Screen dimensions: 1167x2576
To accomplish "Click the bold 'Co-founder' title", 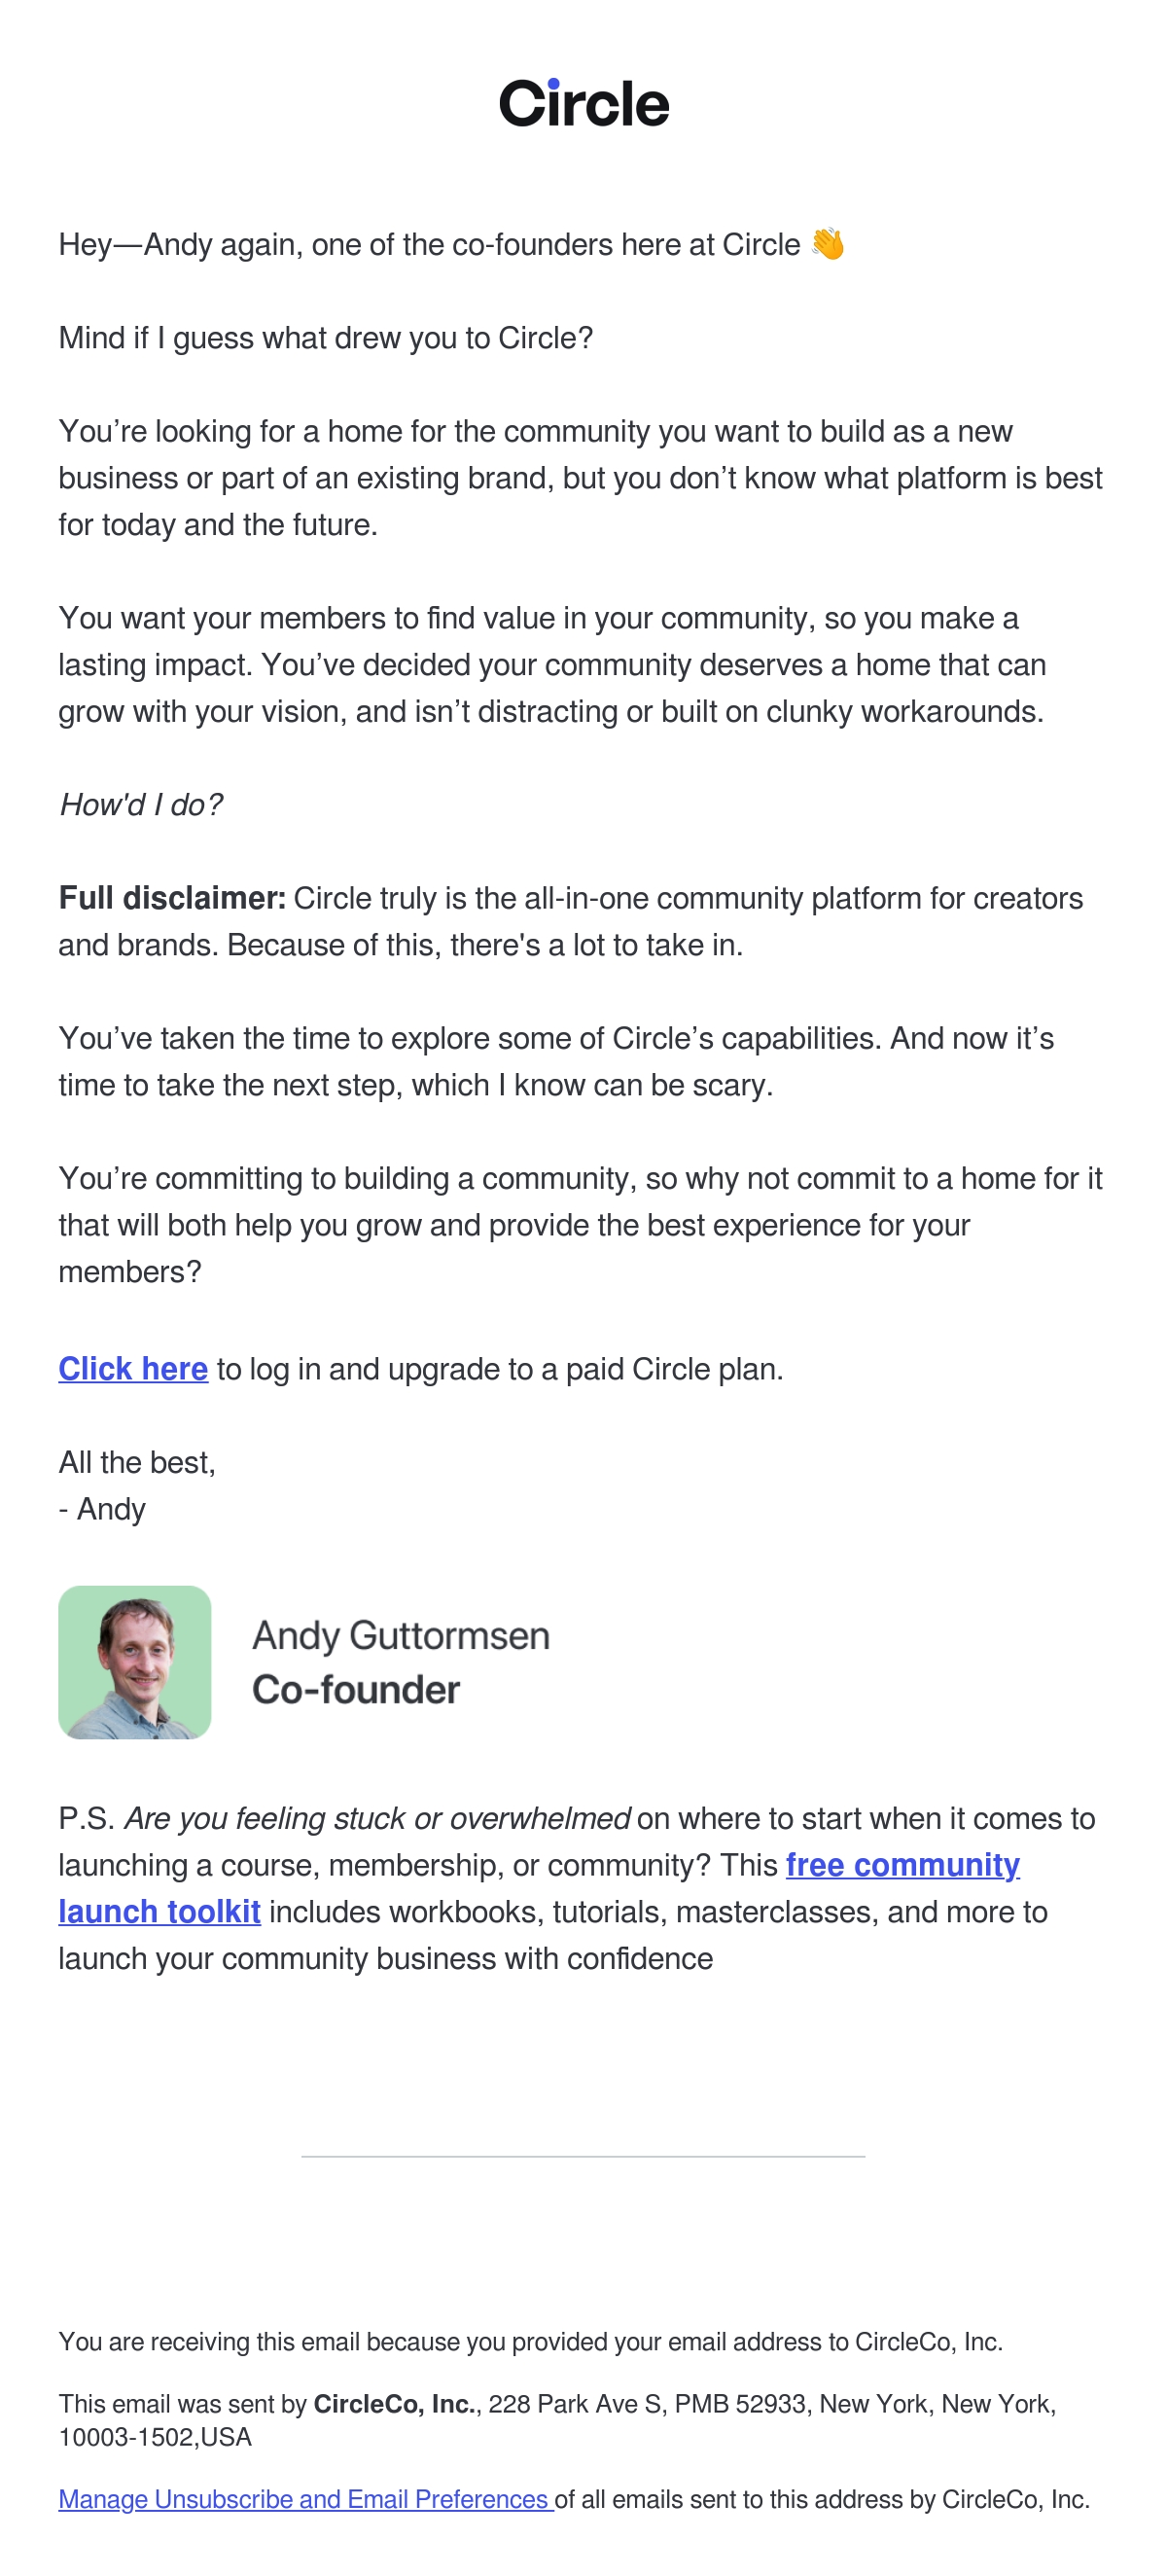I will click(x=356, y=1690).
